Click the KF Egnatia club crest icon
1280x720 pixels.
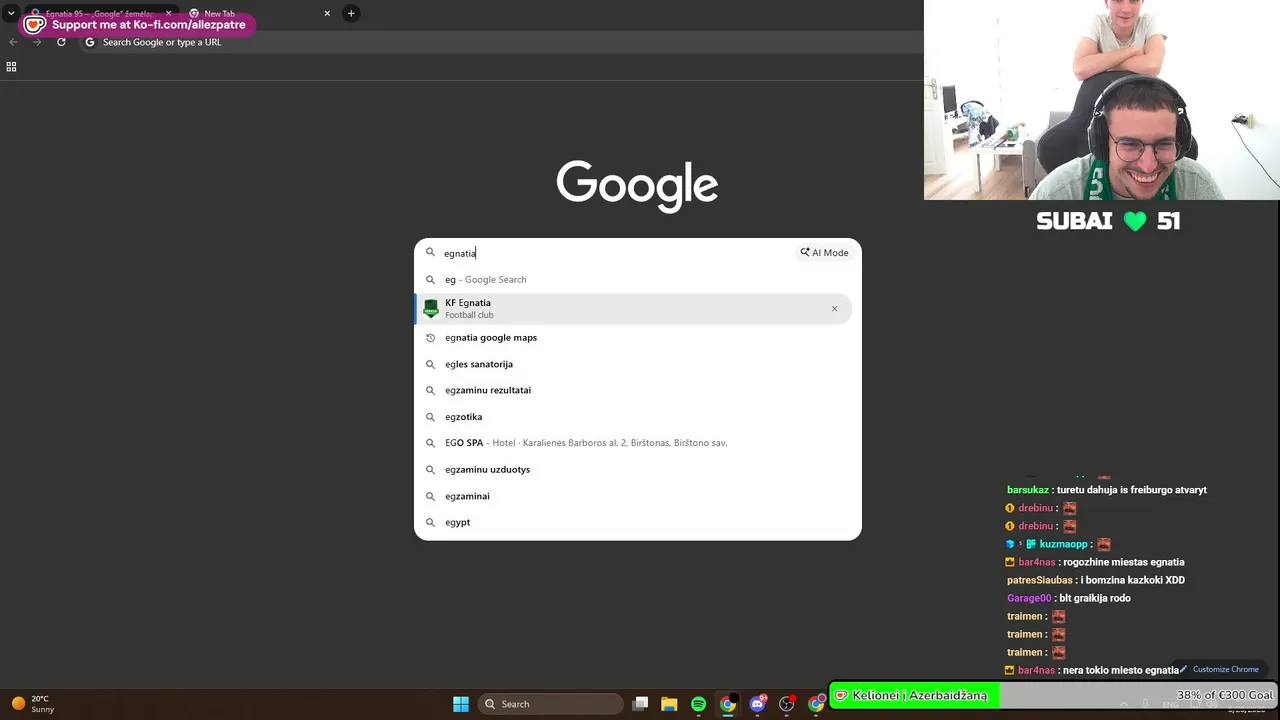431,309
